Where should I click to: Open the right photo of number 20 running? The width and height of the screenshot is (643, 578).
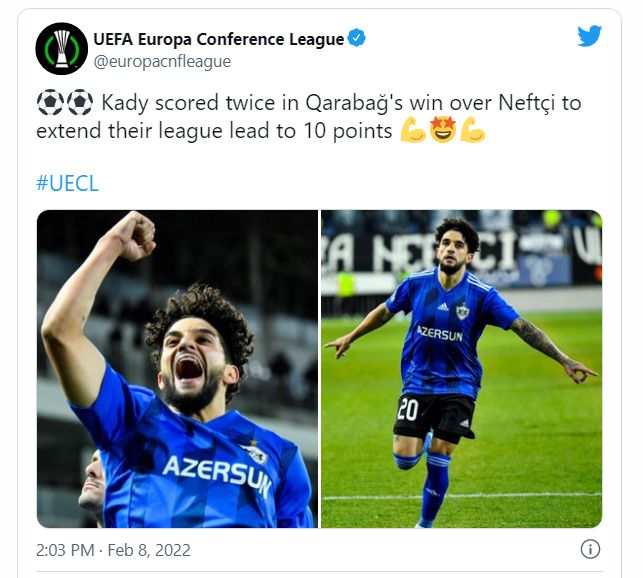(461, 369)
